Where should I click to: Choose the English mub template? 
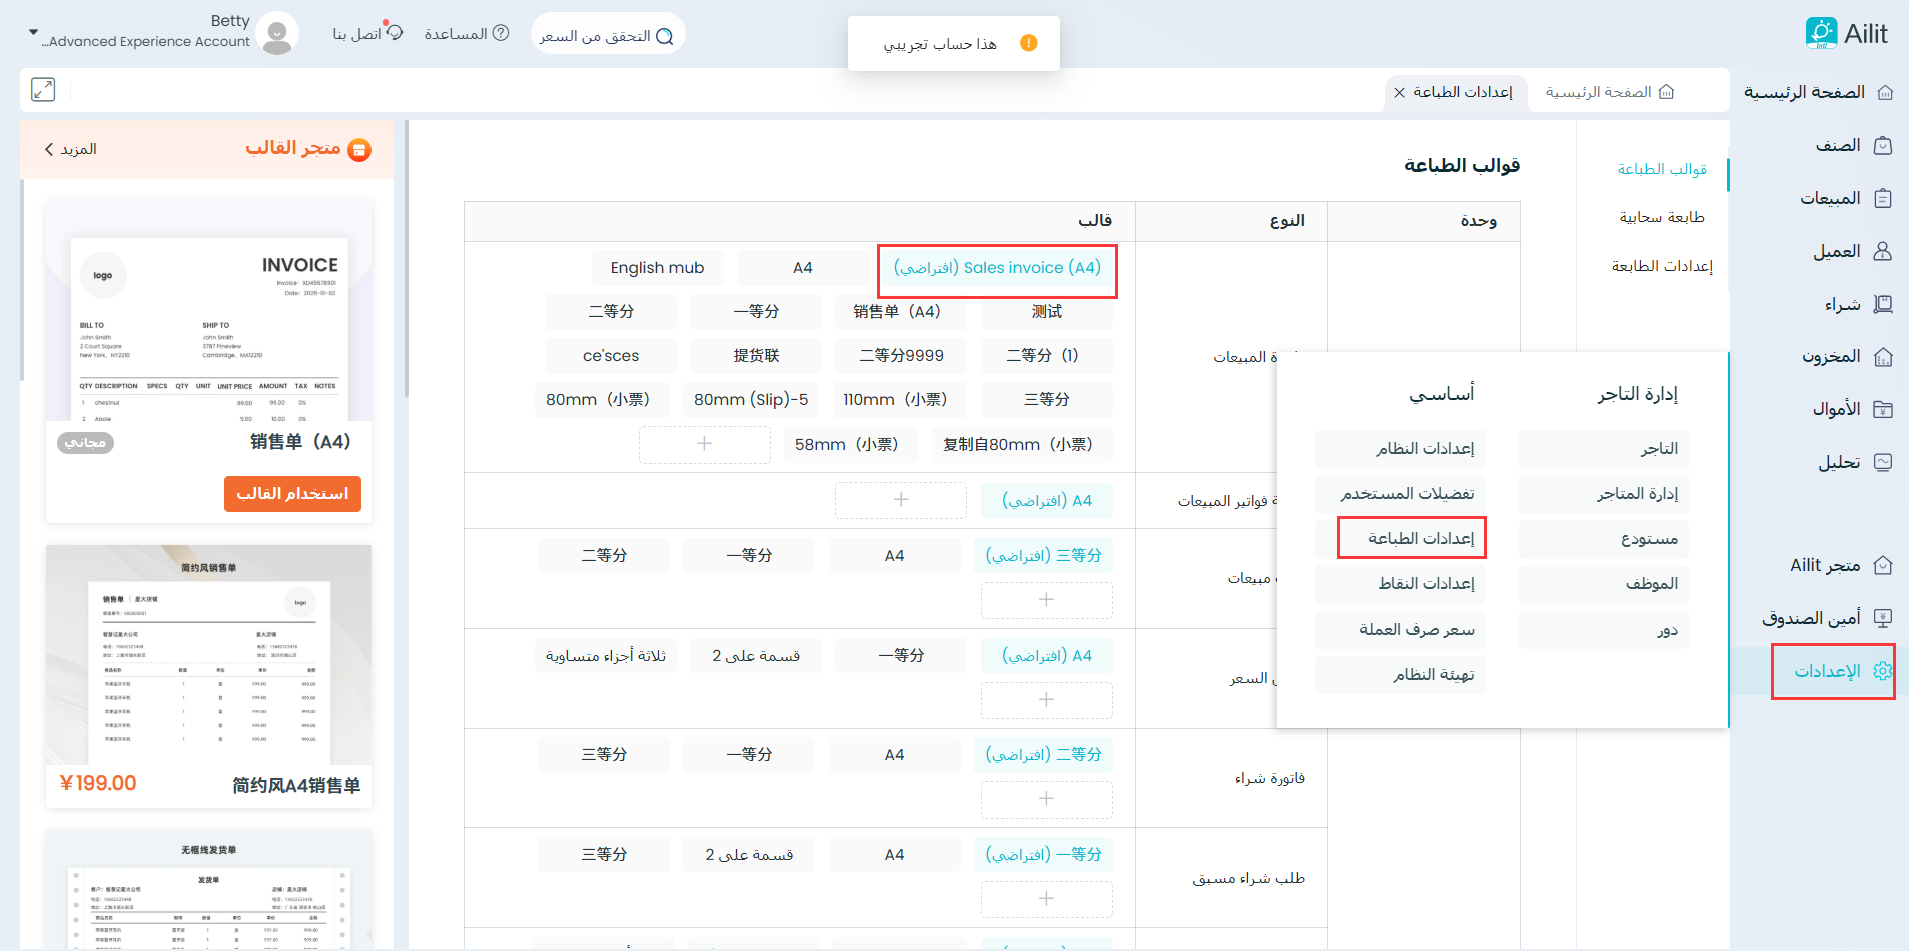point(657,268)
